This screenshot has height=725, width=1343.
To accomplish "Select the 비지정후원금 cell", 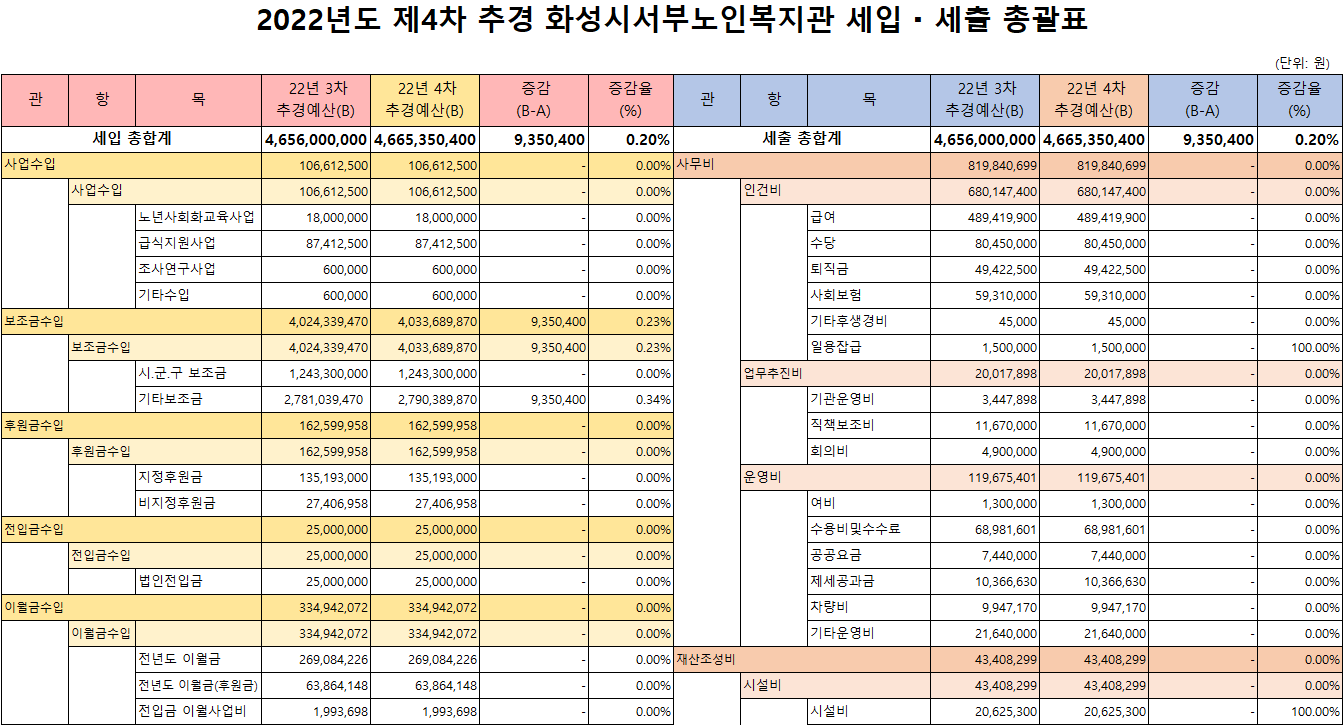I will 177,503.
